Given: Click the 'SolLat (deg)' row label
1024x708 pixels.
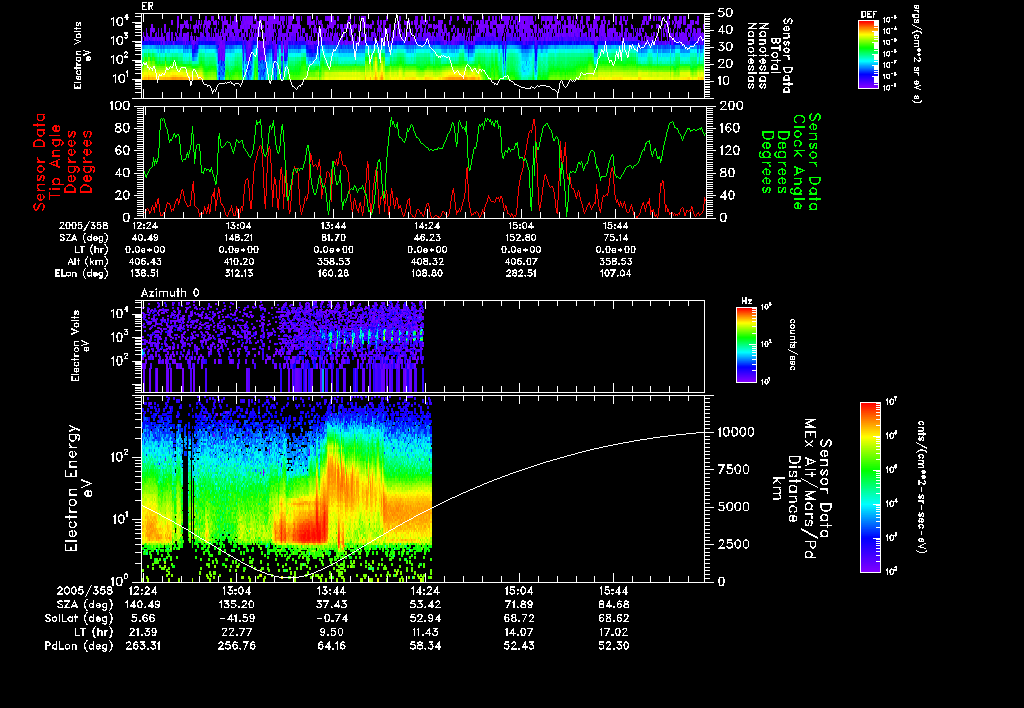Looking at the screenshot, I should (x=78, y=619).
